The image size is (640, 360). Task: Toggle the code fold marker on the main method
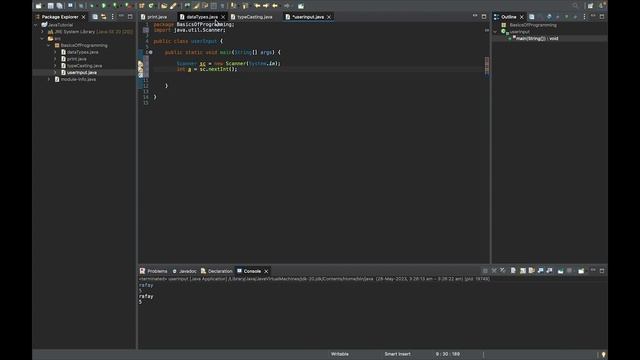[x=151, y=52]
